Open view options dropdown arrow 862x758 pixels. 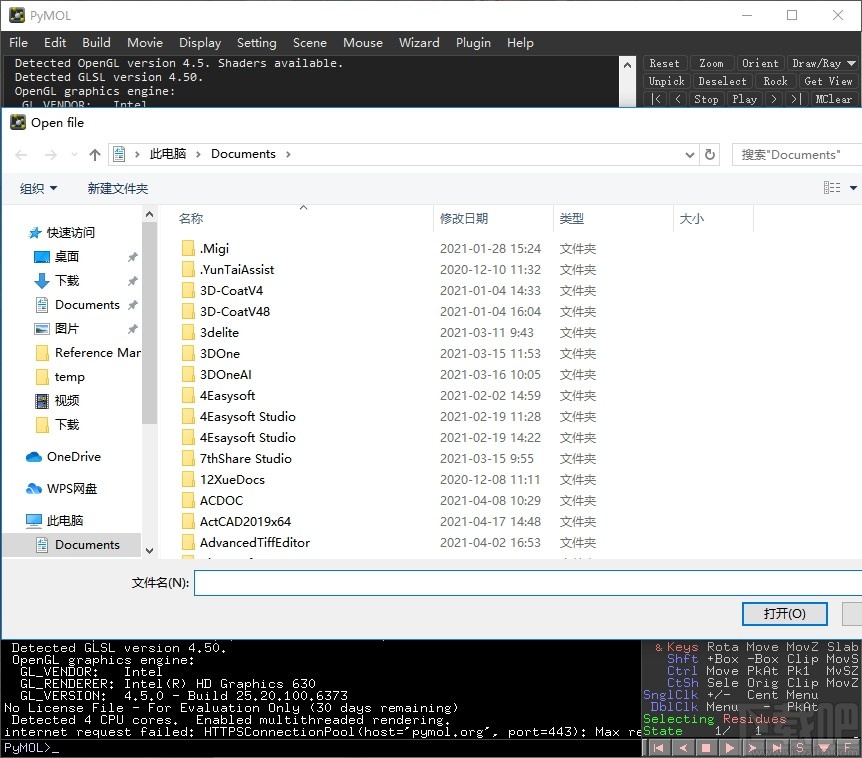tap(853, 188)
